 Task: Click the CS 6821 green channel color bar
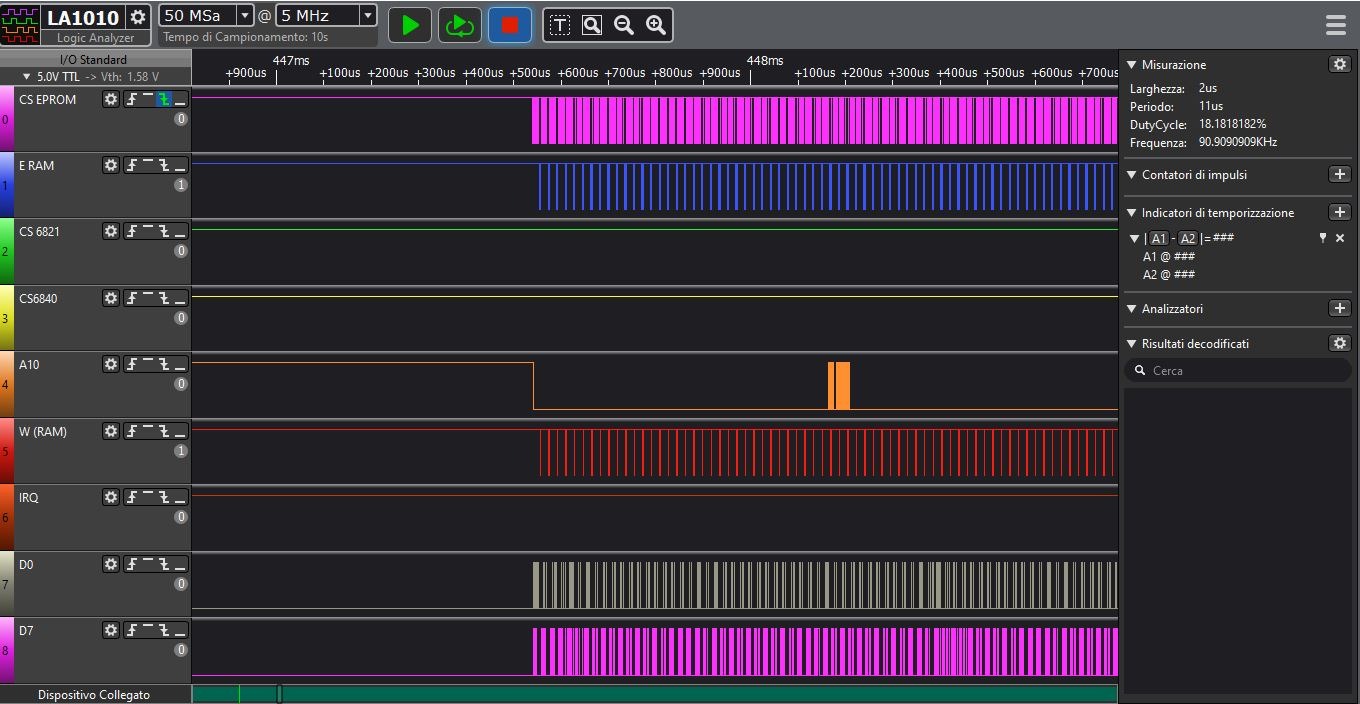pyautogui.click(x=6, y=251)
